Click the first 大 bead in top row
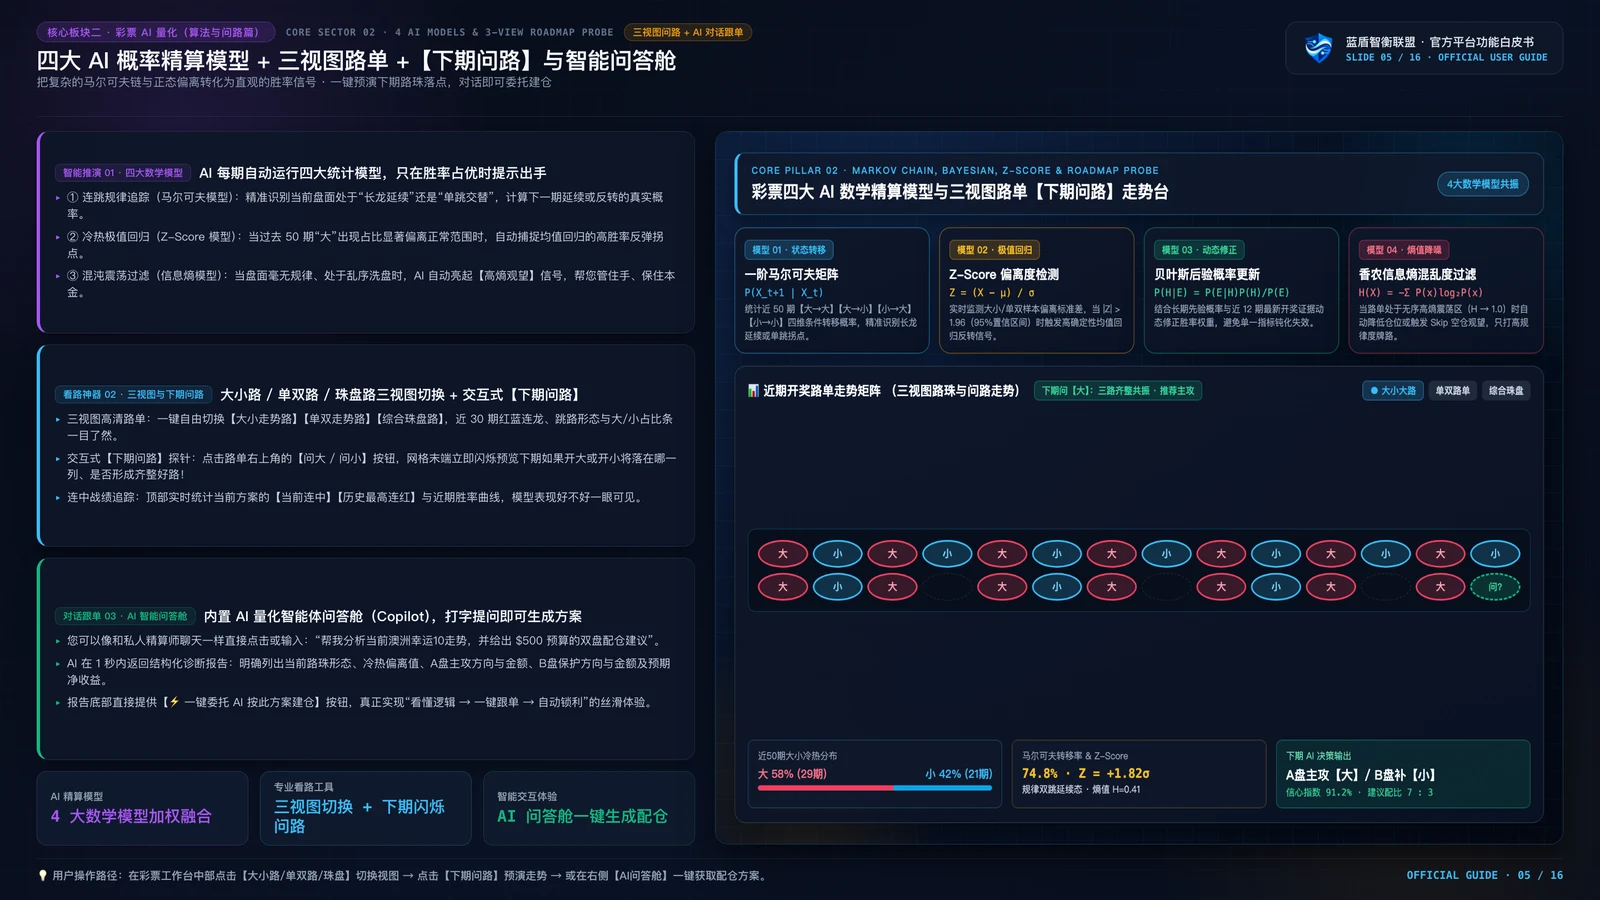 pos(782,553)
